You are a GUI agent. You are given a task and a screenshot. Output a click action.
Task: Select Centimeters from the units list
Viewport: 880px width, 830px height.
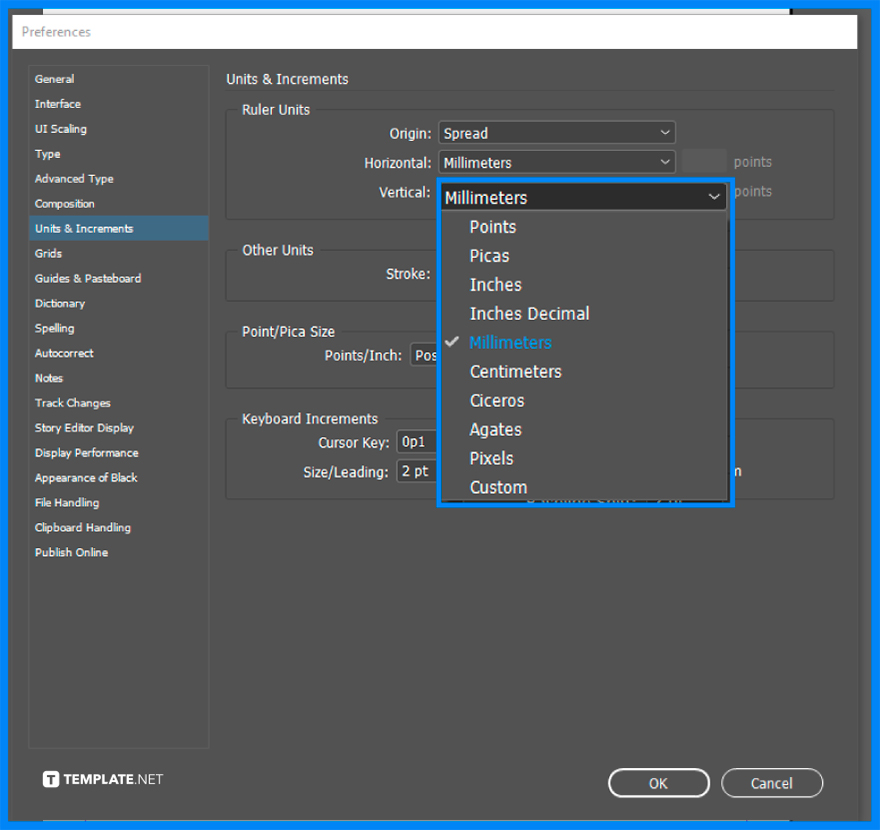[516, 371]
